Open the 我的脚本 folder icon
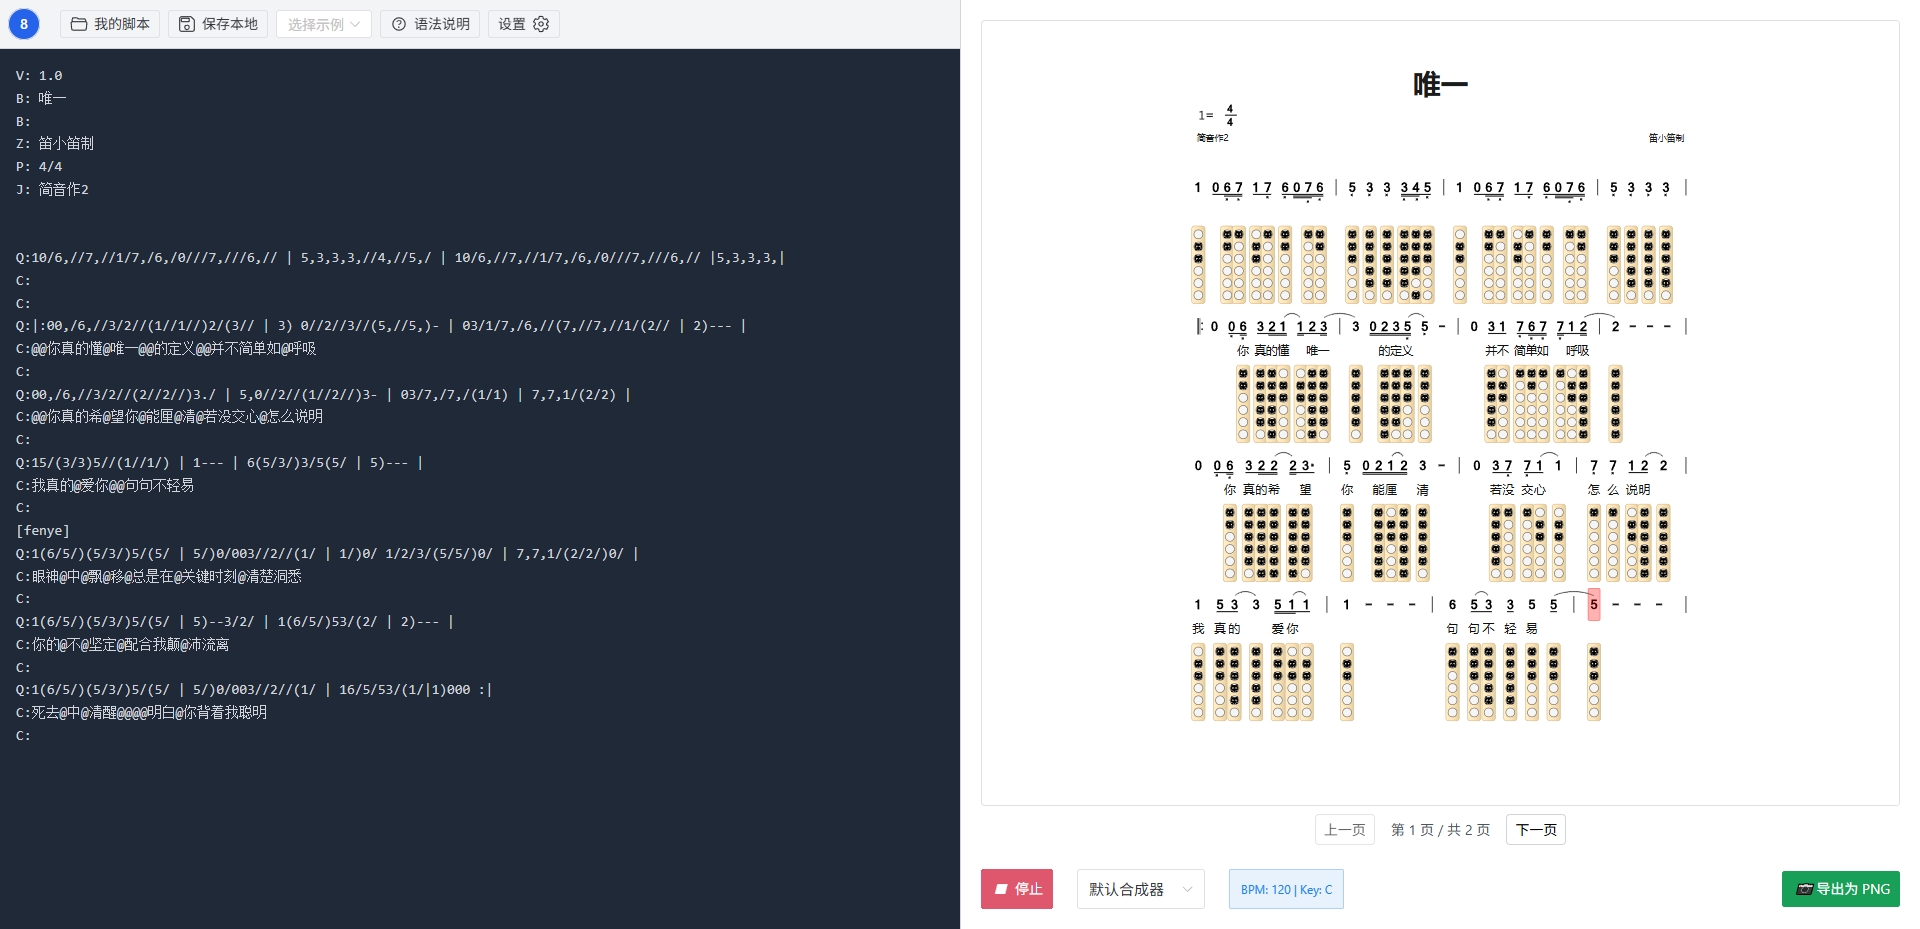 pos(80,24)
